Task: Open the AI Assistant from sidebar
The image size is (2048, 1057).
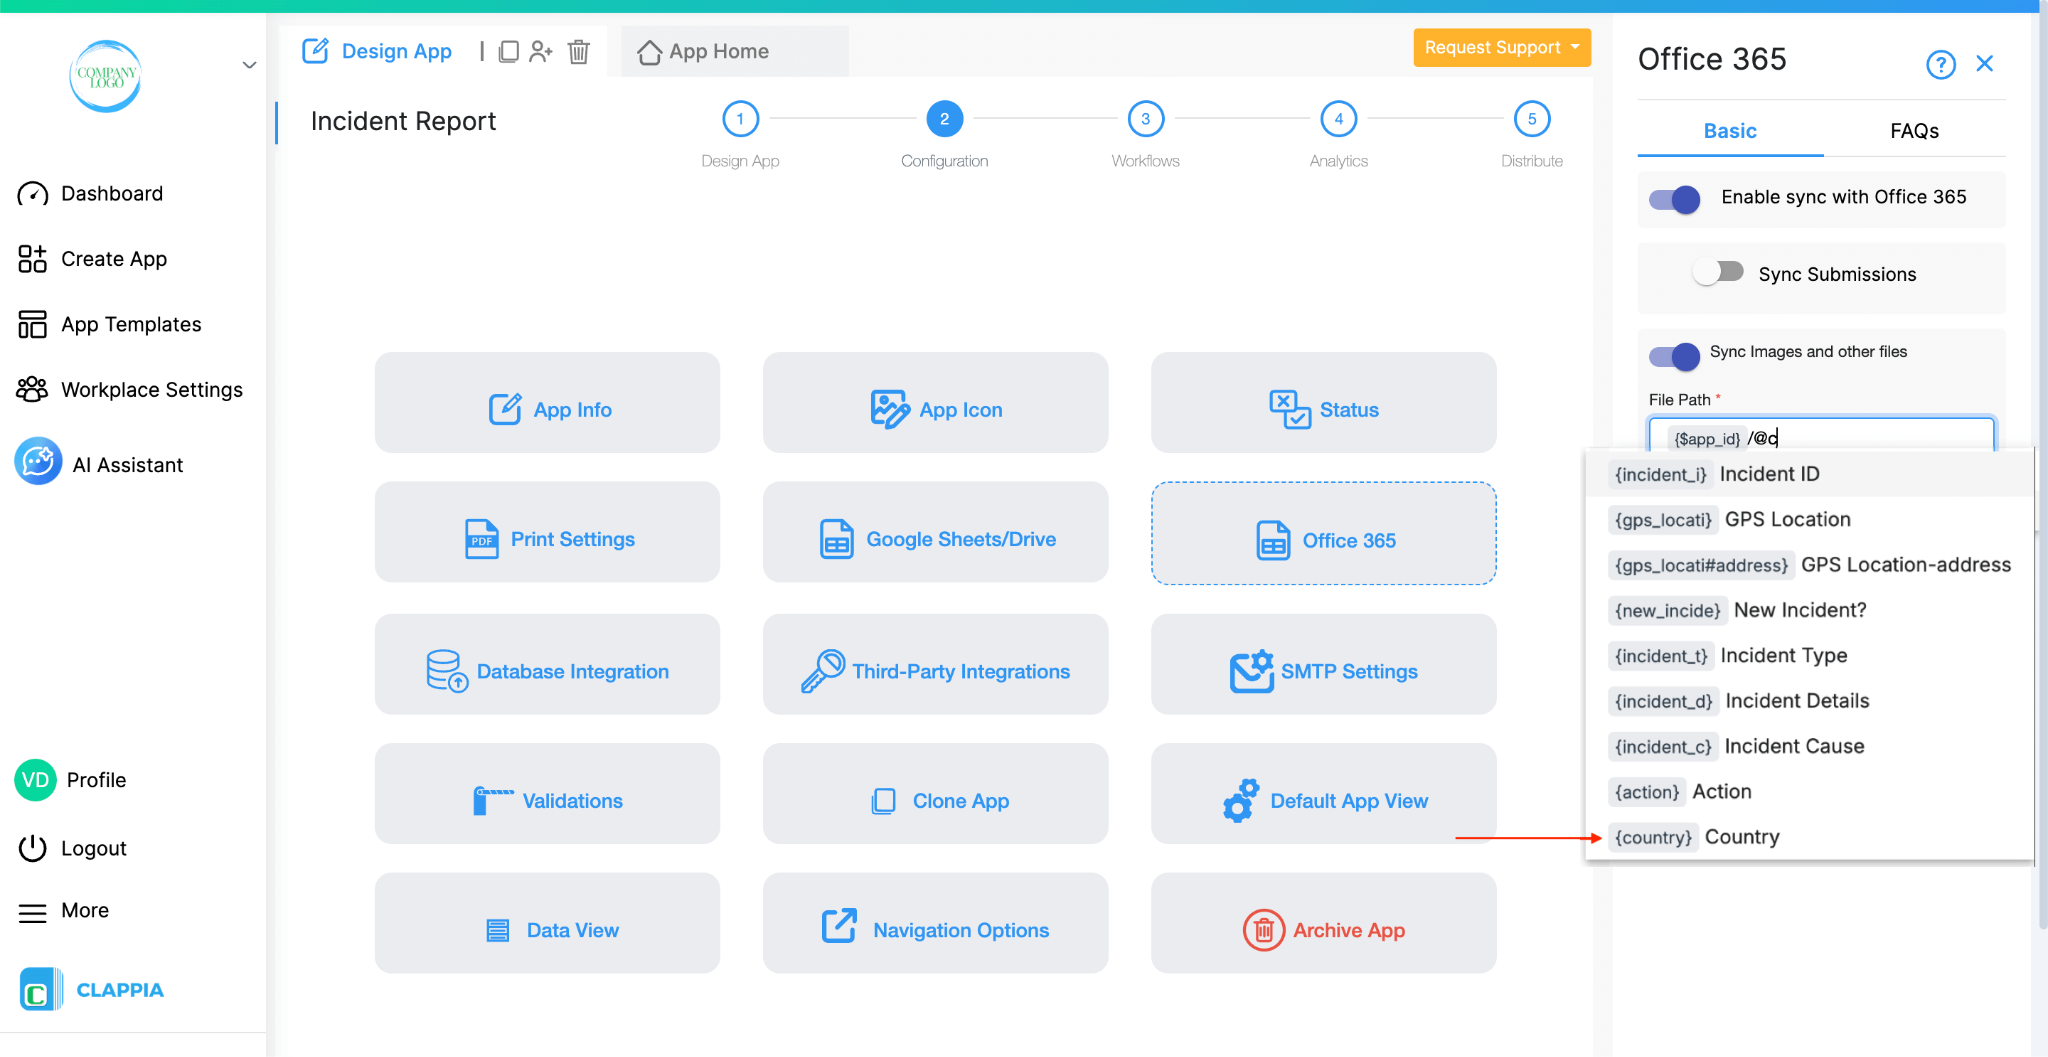Action: (x=127, y=463)
